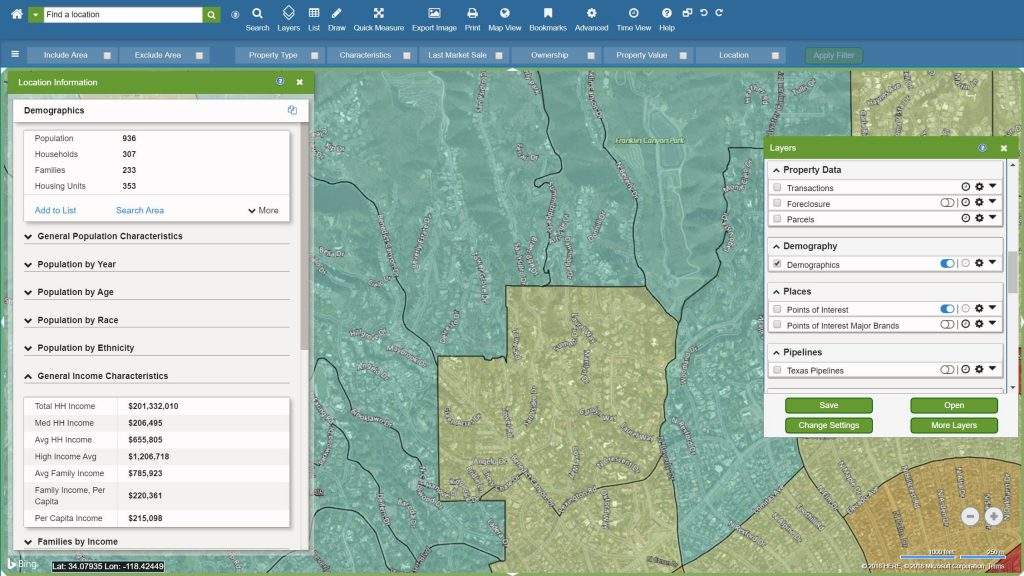Open the Last Market Sale filter
This screenshot has width=1024, height=576.
coord(463,56)
